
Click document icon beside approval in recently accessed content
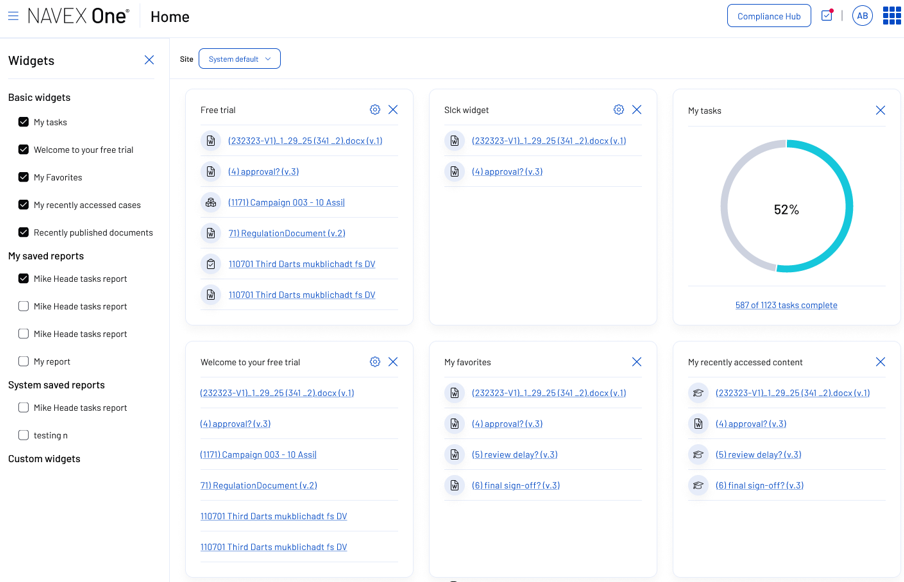(x=698, y=424)
